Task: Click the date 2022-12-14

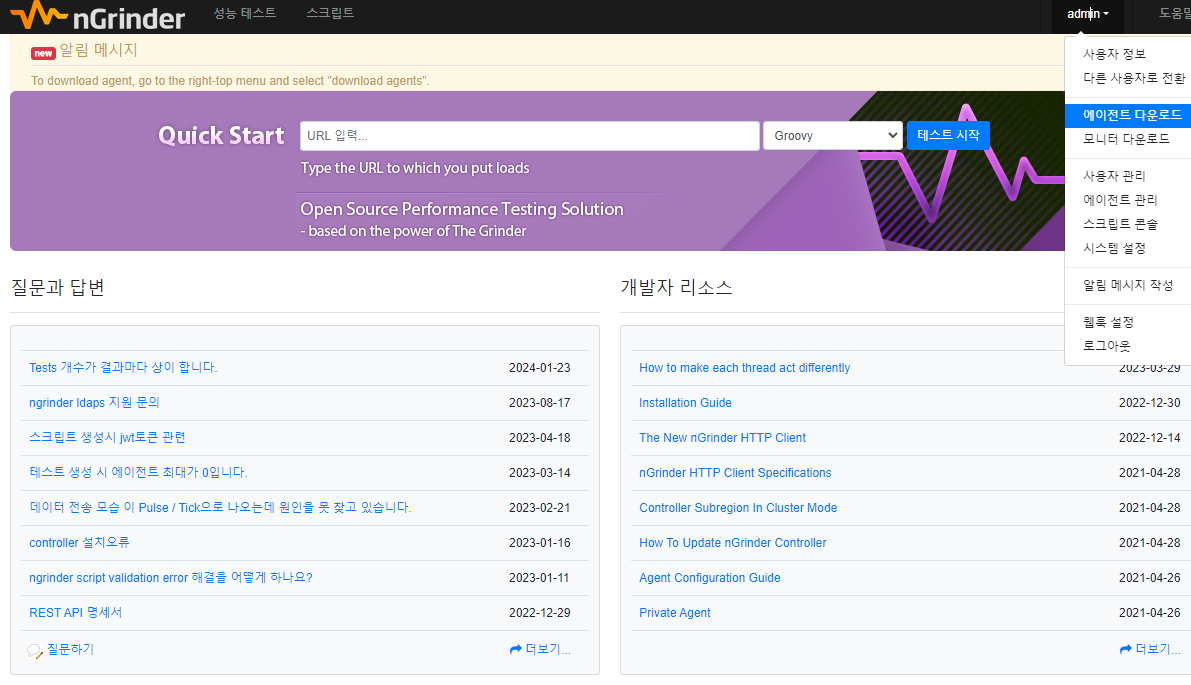Action: point(1149,437)
